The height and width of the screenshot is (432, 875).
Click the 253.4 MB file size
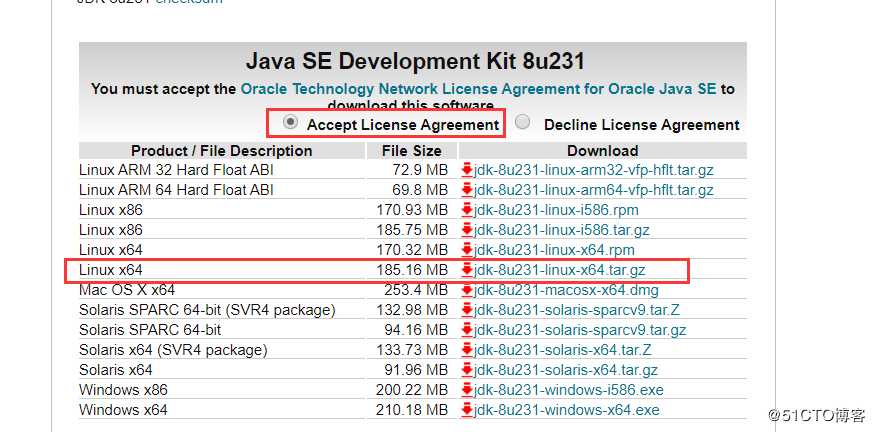[x=416, y=290]
